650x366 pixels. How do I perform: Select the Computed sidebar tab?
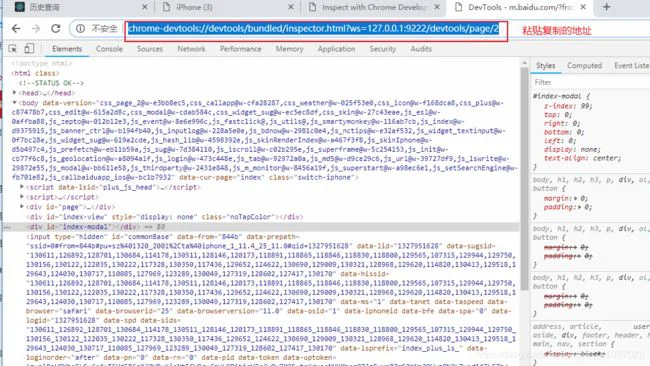[584, 65]
